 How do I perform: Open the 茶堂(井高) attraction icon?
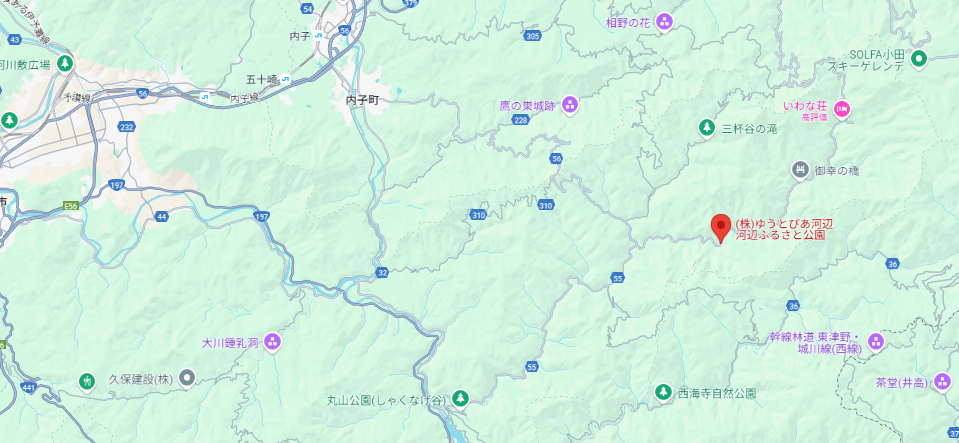coord(943,383)
